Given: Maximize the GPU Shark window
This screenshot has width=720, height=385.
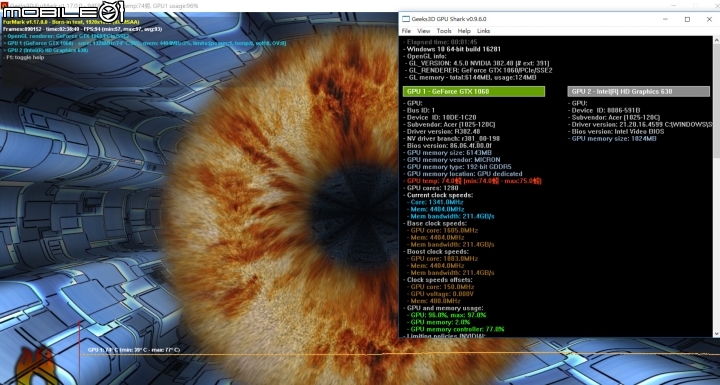Looking at the screenshot, I should tap(687, 19).
